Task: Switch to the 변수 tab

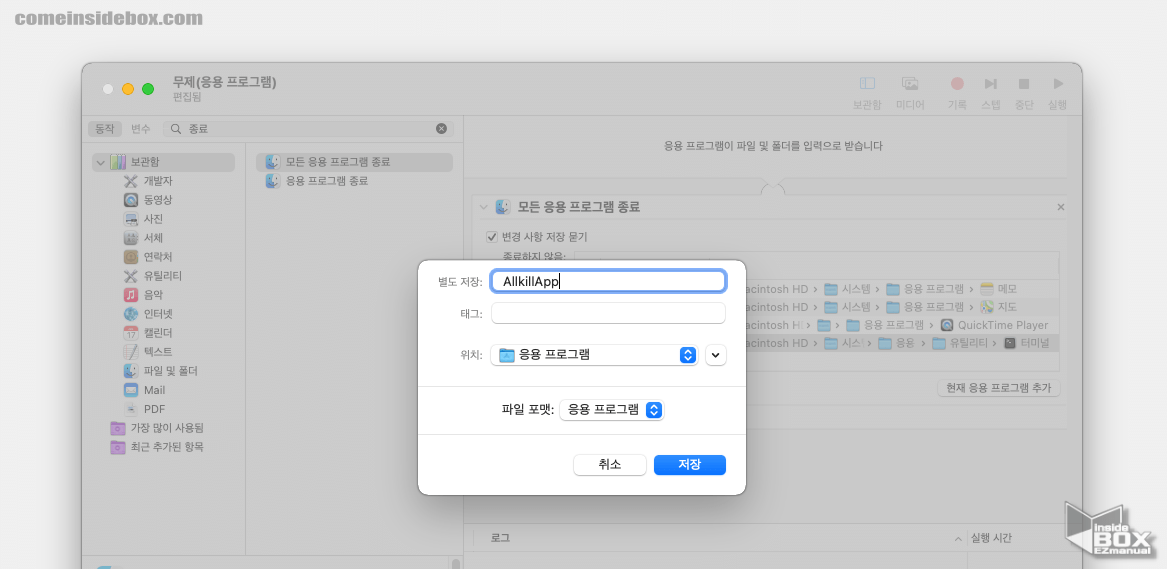Action: click(141, 129)
